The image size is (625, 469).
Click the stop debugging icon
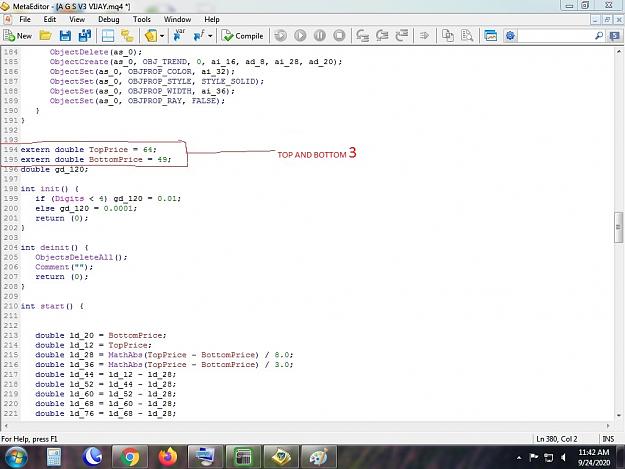pyautogui.click(x=339, y=36)
